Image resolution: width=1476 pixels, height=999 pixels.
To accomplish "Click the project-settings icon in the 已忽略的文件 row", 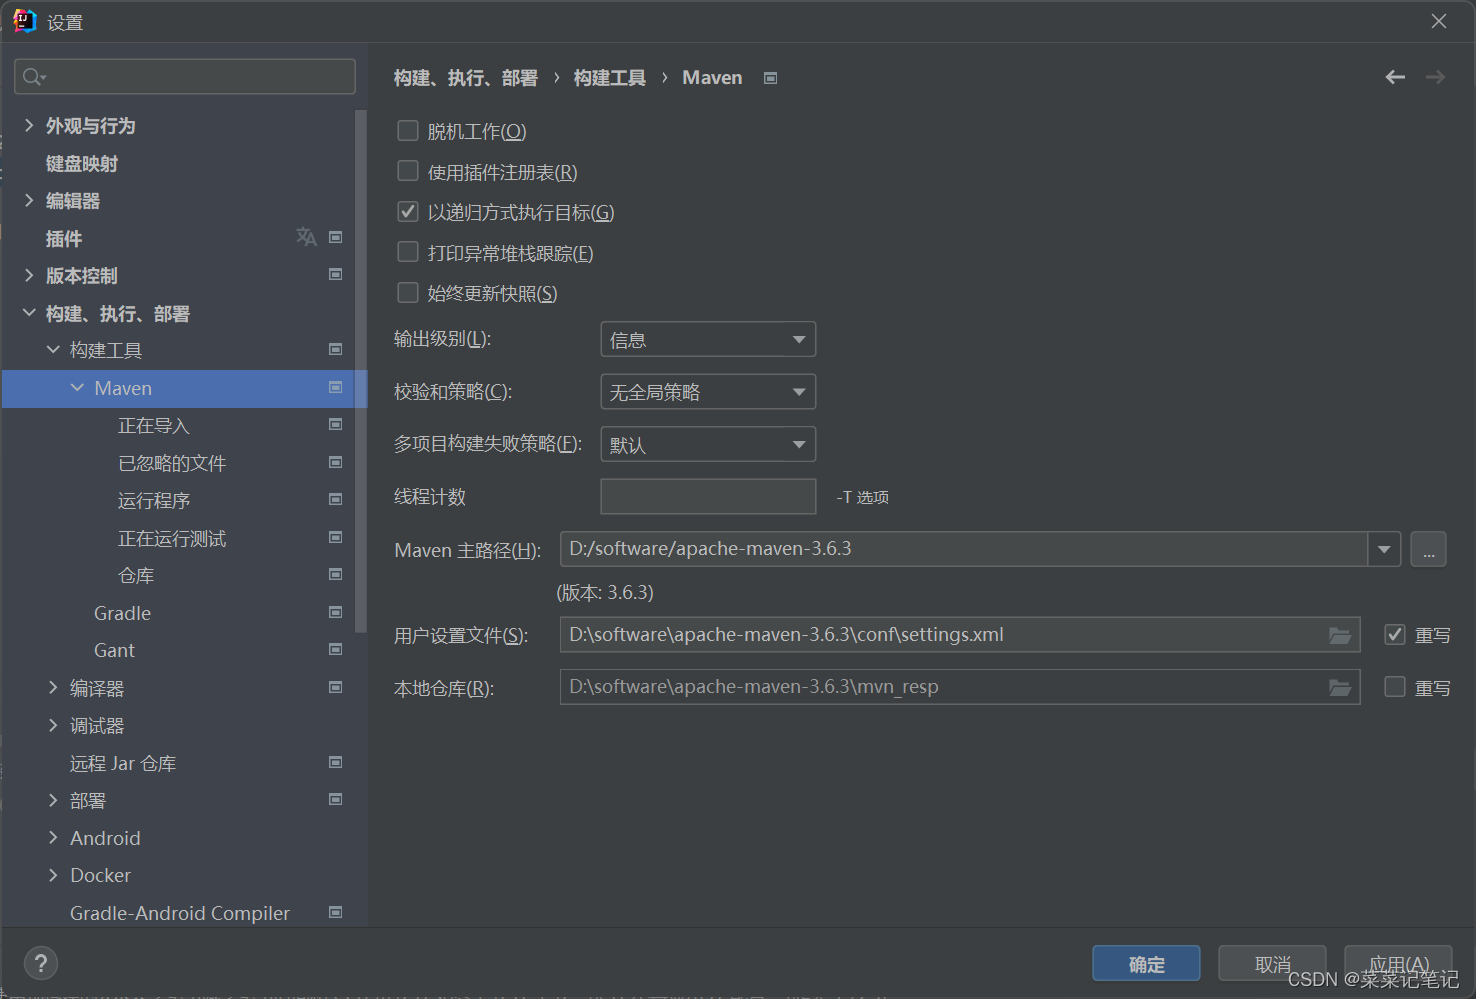I will coord(336,462).
